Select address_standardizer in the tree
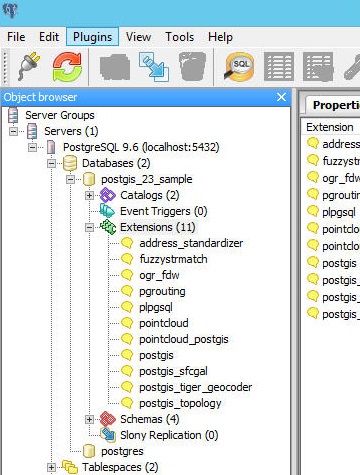 click(x=191, y=243)
